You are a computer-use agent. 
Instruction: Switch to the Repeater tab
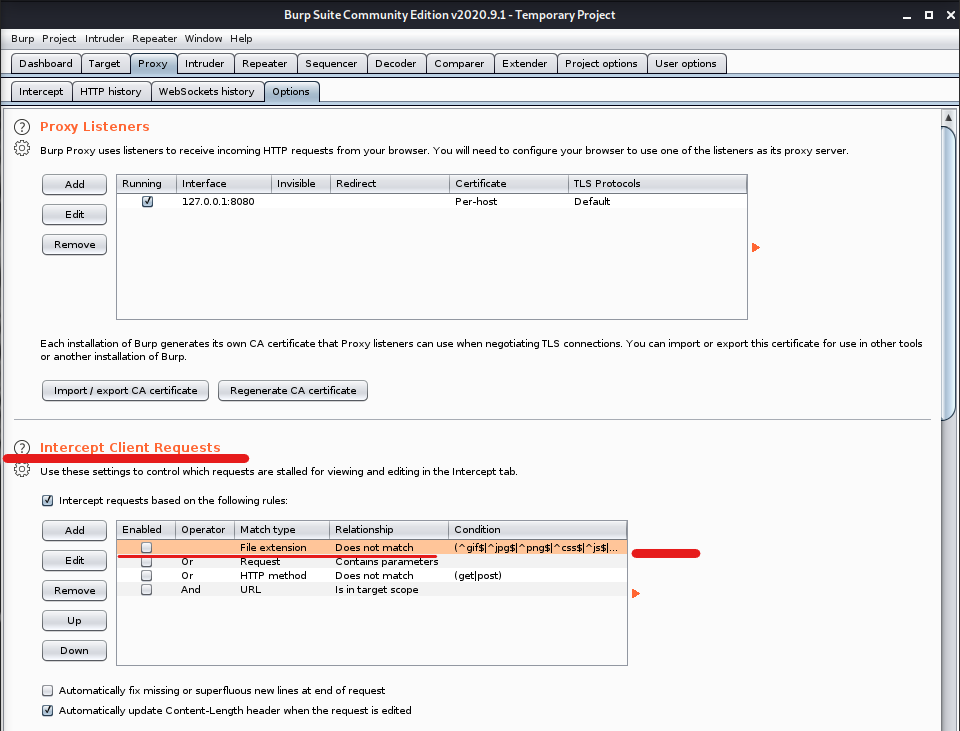click(x=264, y=64)
